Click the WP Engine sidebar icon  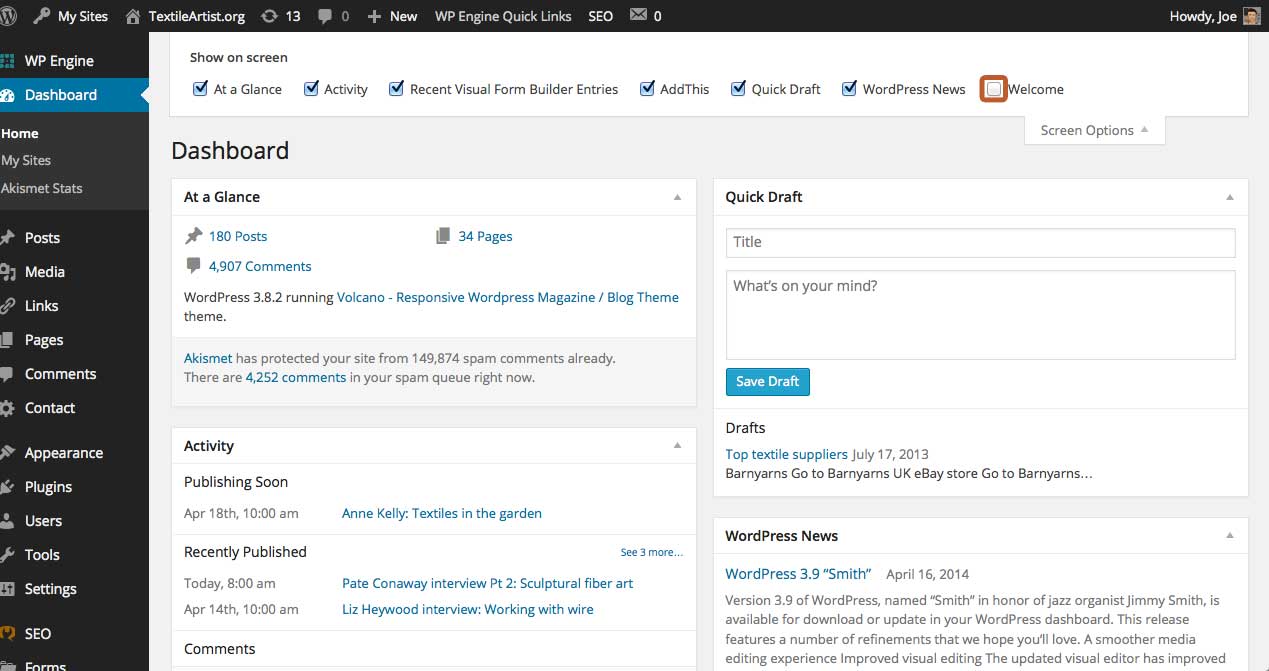pyautogui.click(x=8, y=61)
